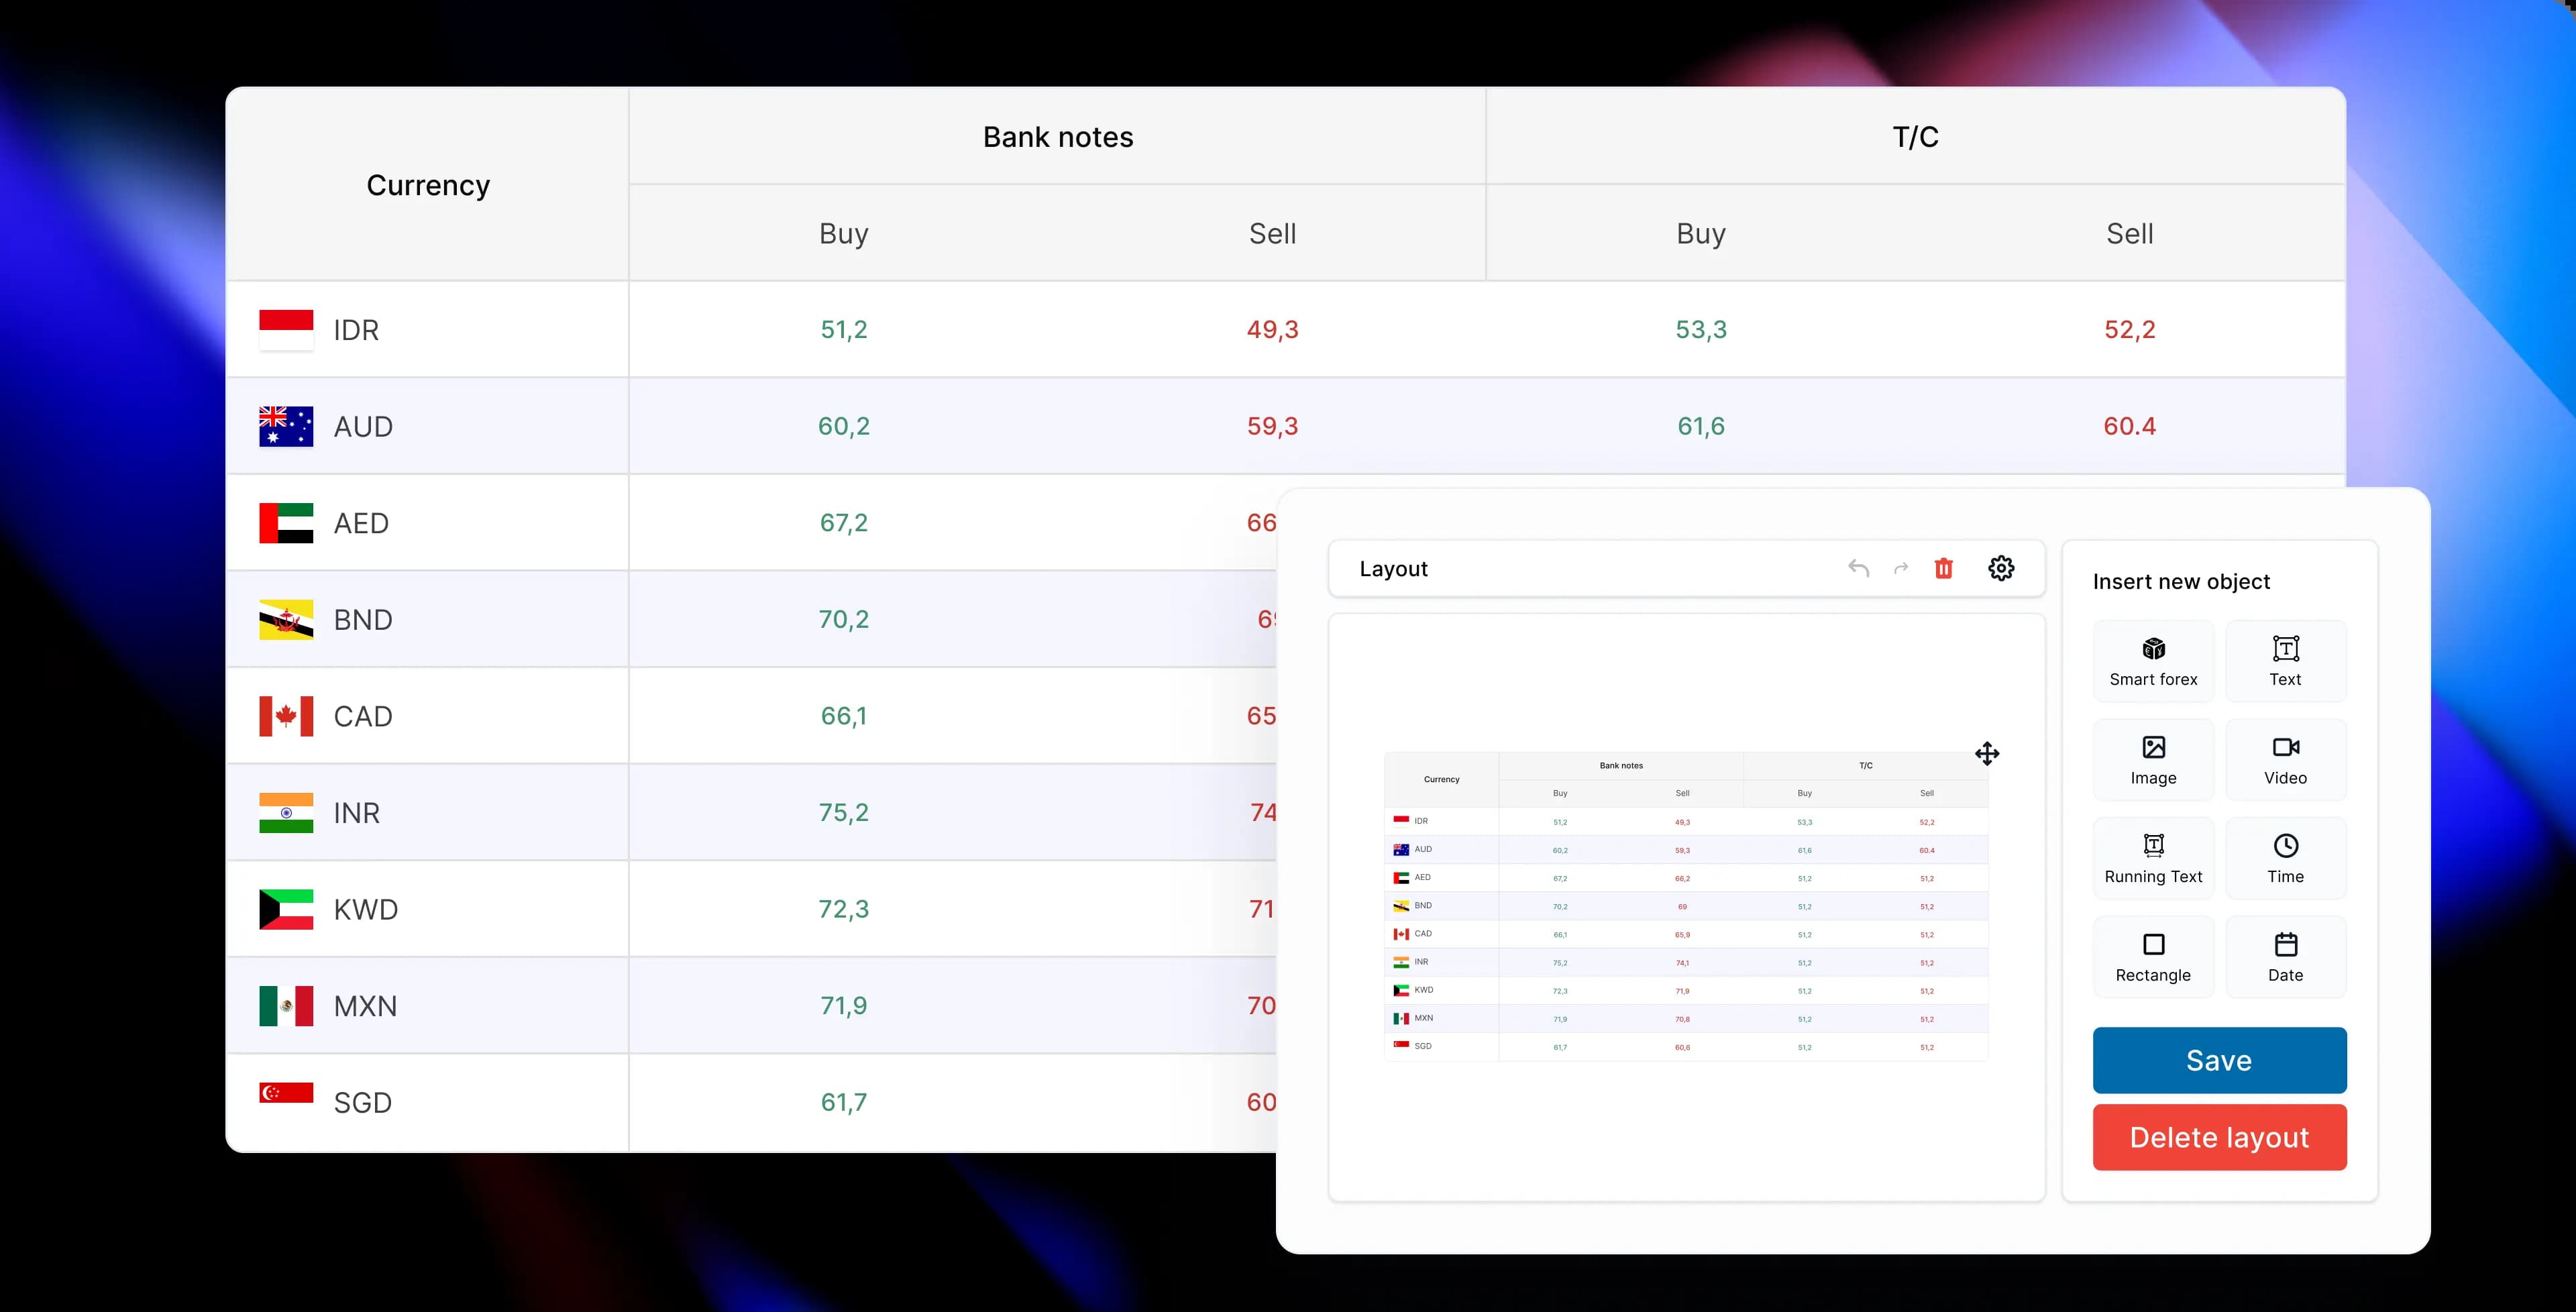Click the Currency column header
This screenshot has height=1312, width=2576.
point(428,185)
